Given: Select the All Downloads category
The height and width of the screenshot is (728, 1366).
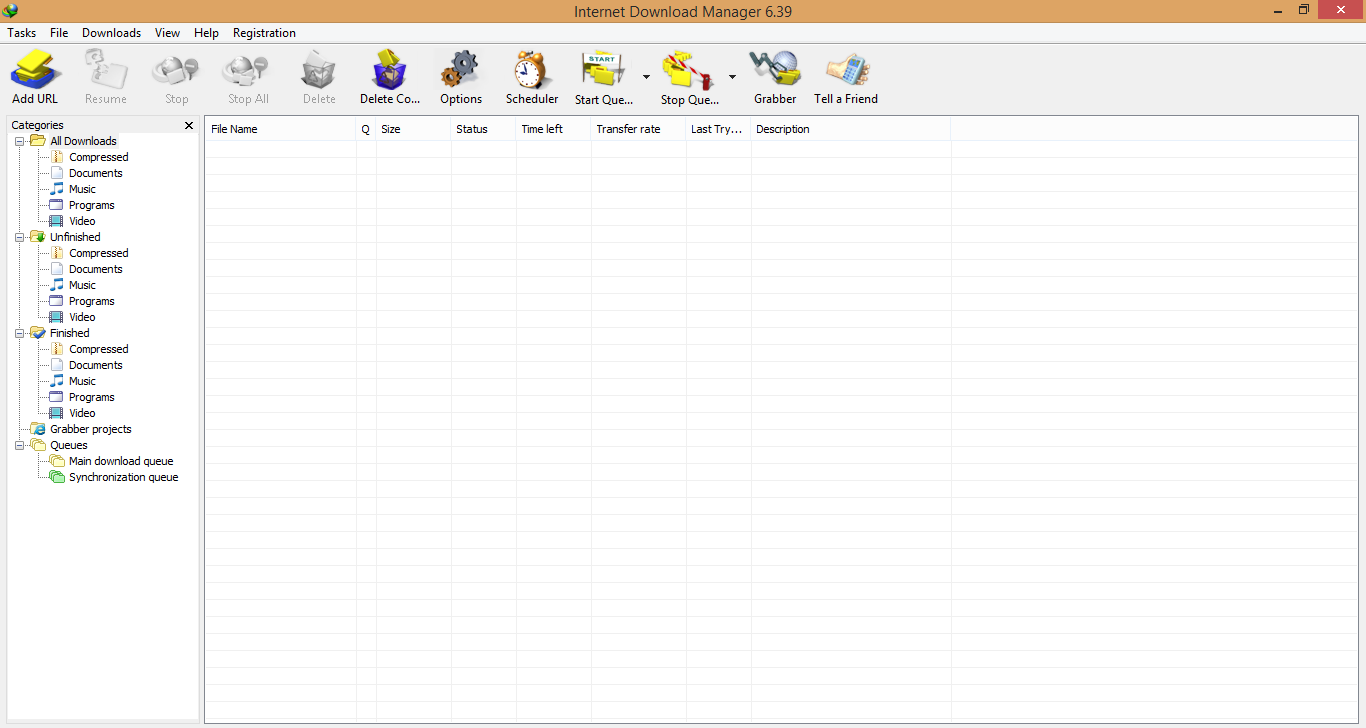Looking at the screenshot, I should (x=83, y=141).
